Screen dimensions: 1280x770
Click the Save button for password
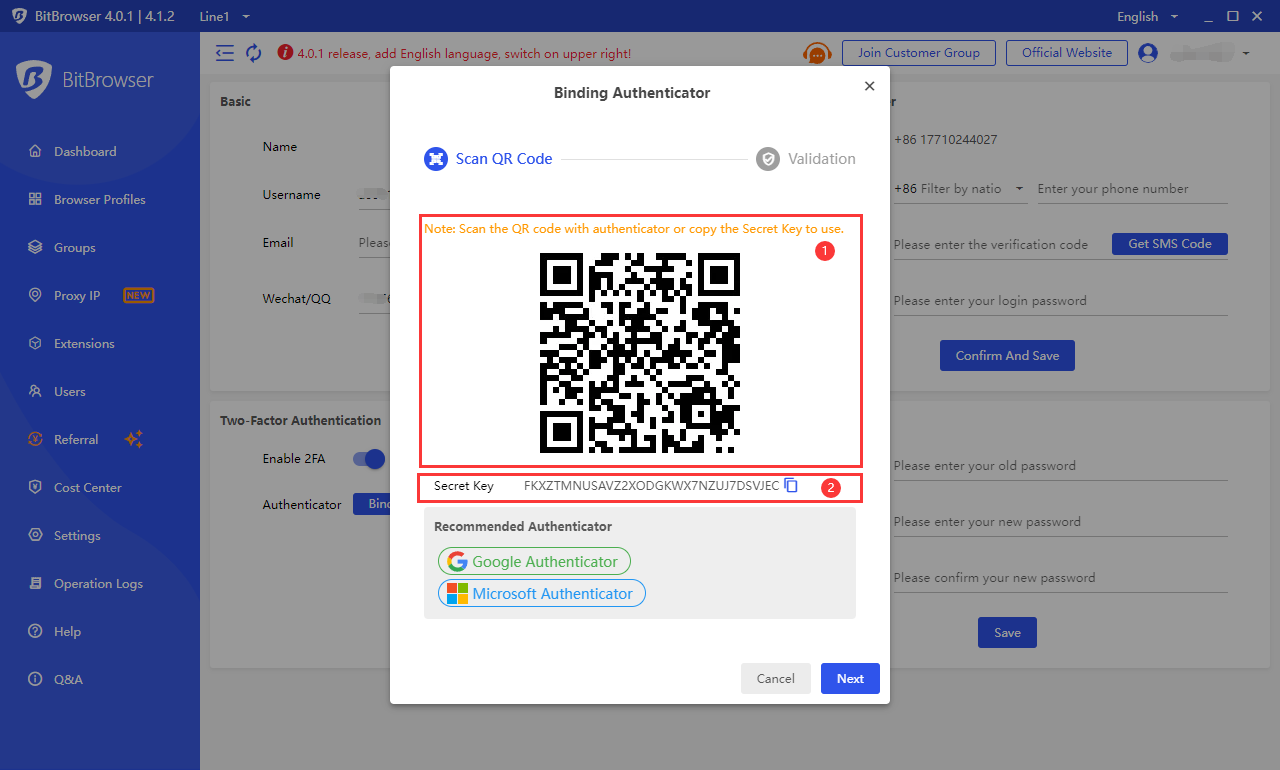coord(1007,632)
